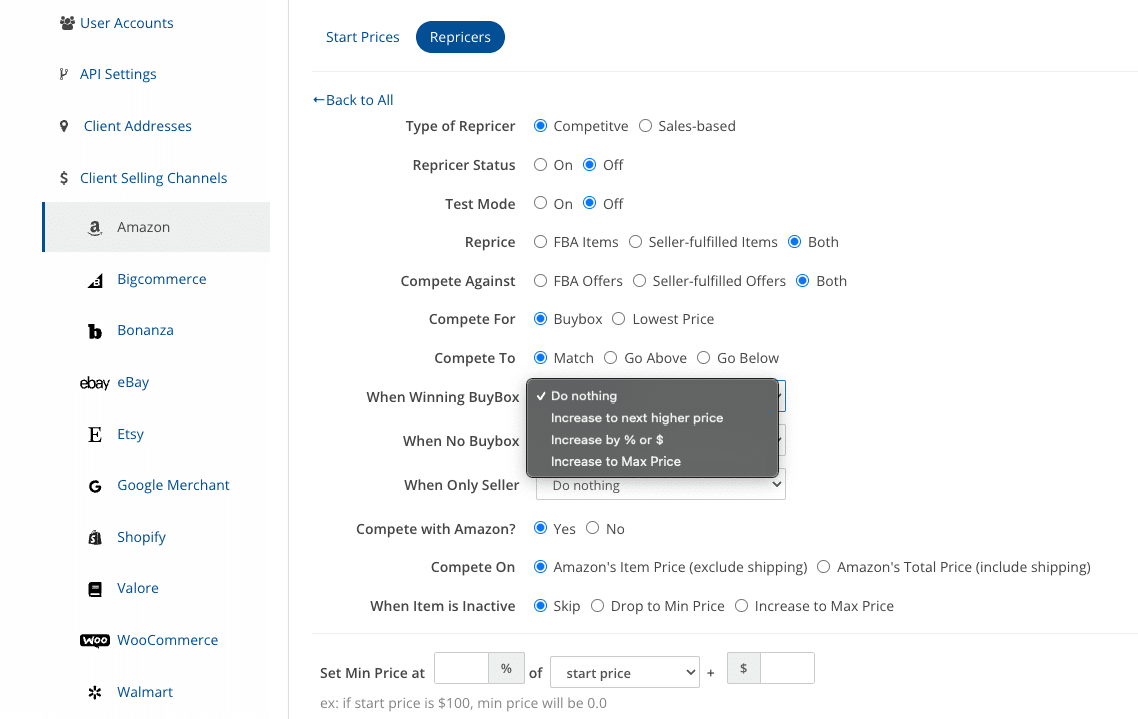Compete for Buybox
The height and width of the screenshot is (719, 1138).
click(x=540, y=319)
